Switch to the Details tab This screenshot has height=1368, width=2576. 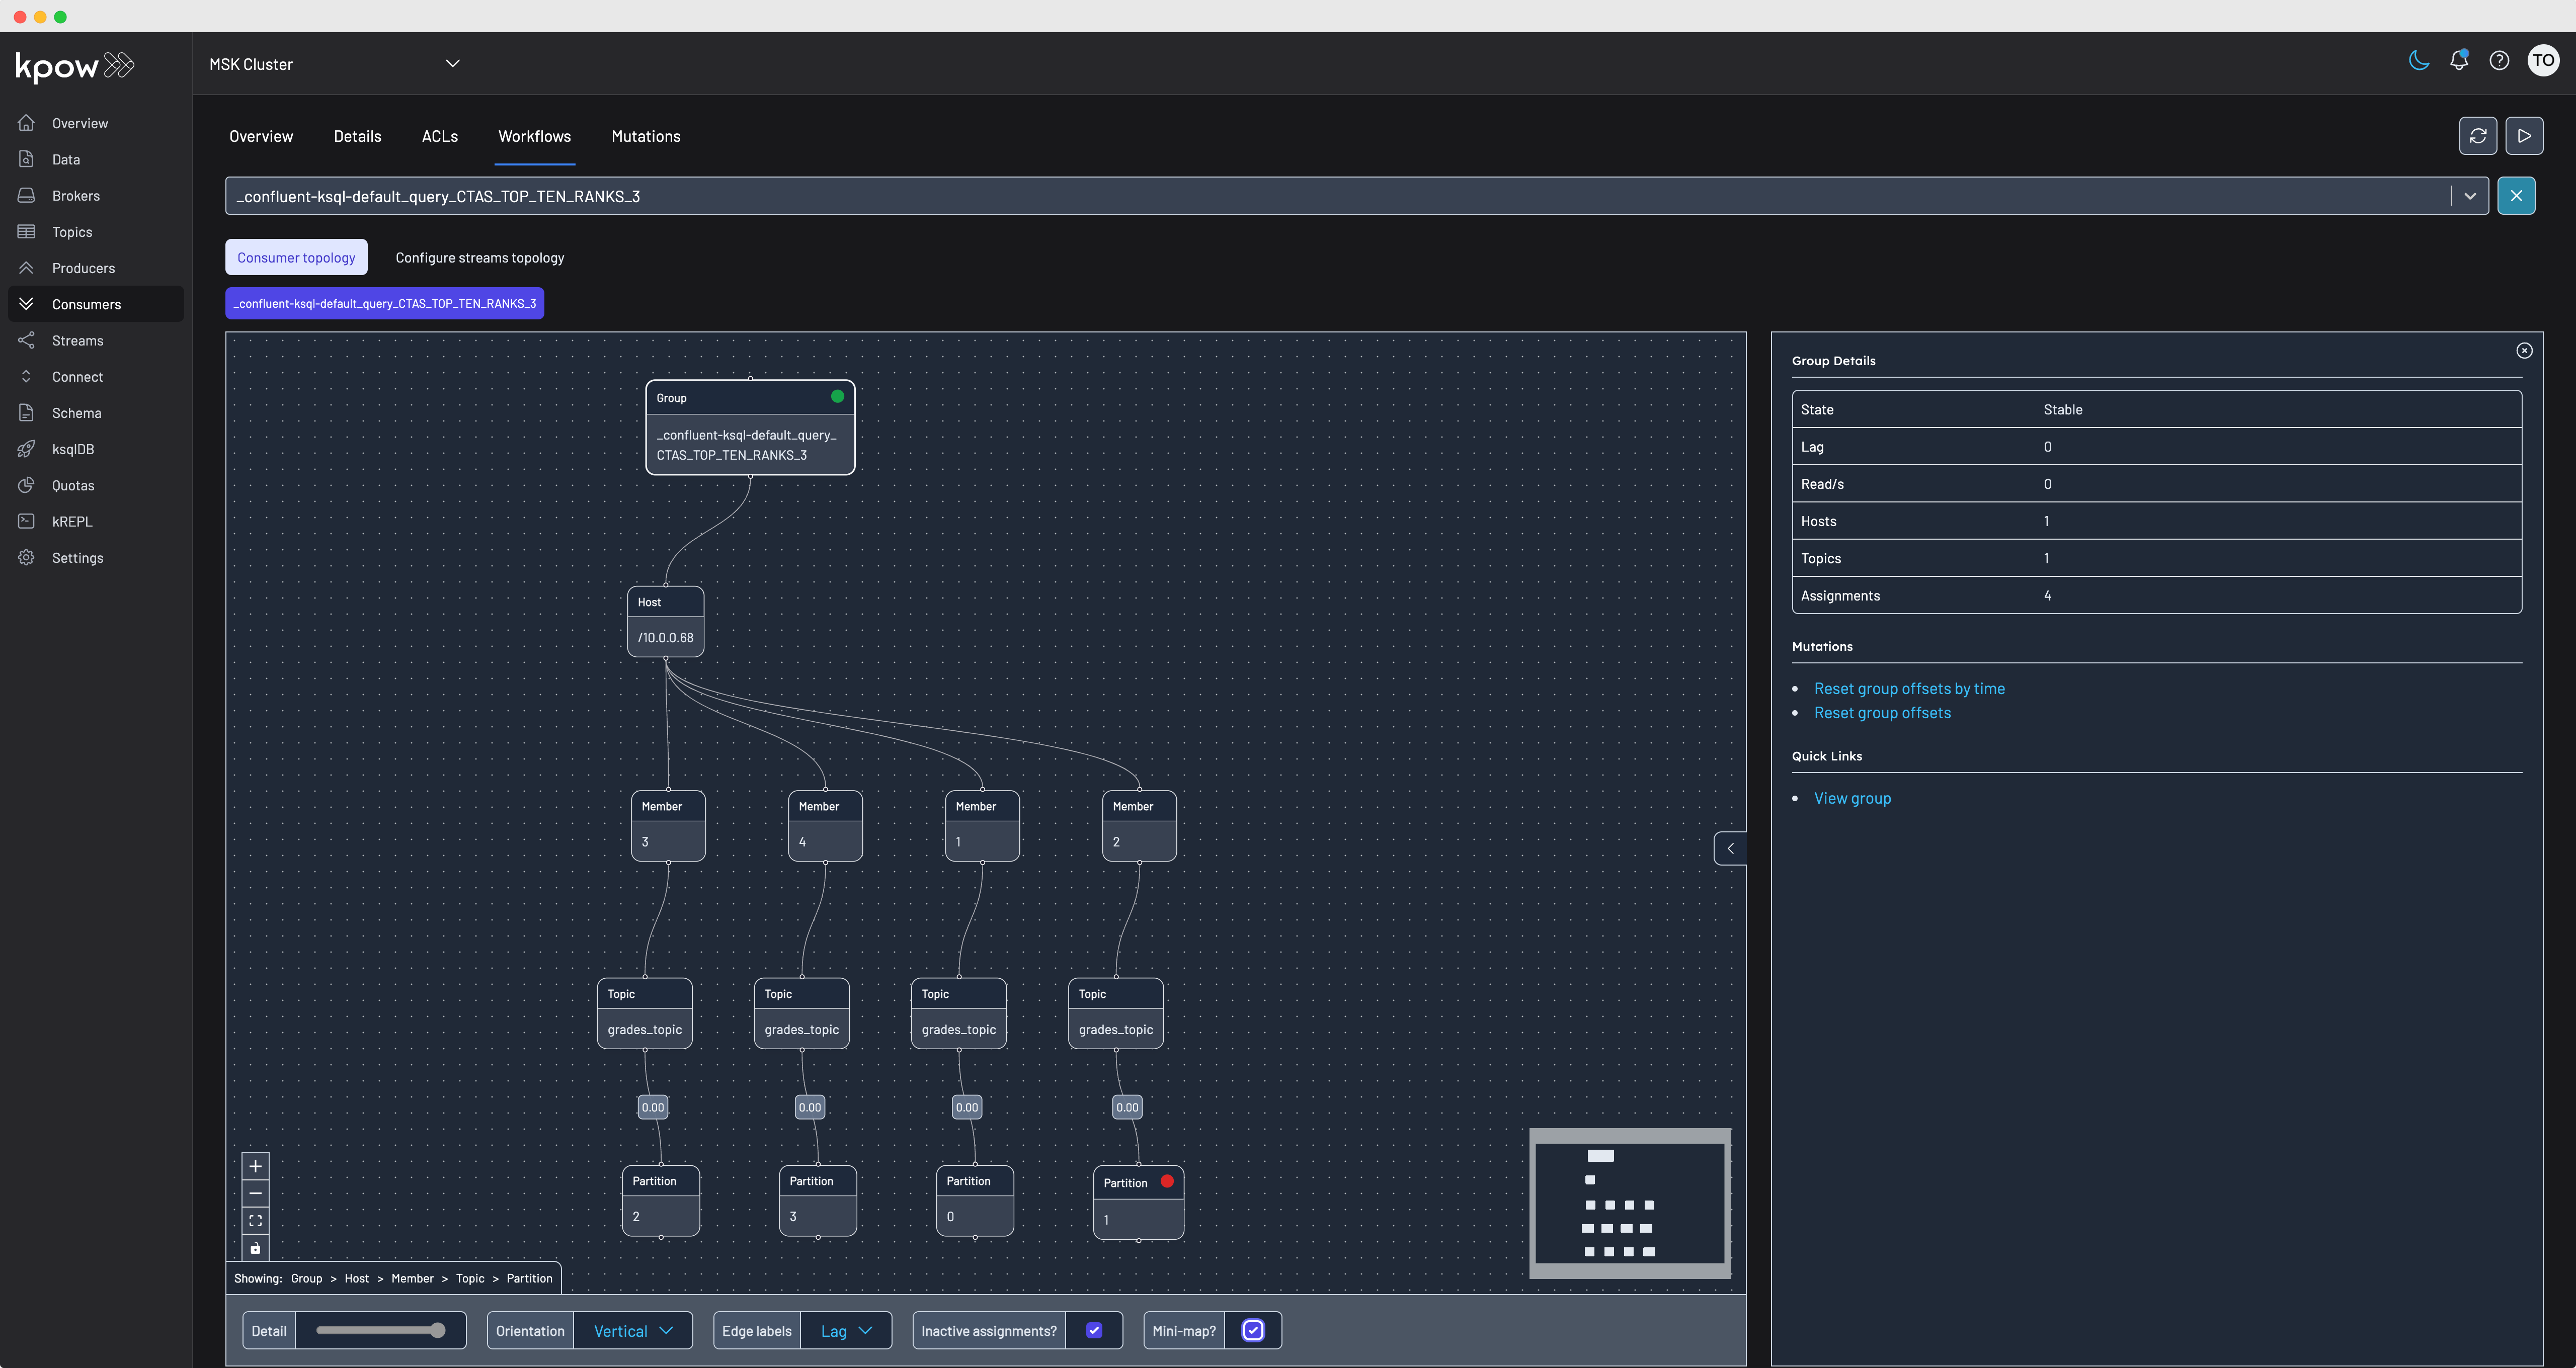357,137
